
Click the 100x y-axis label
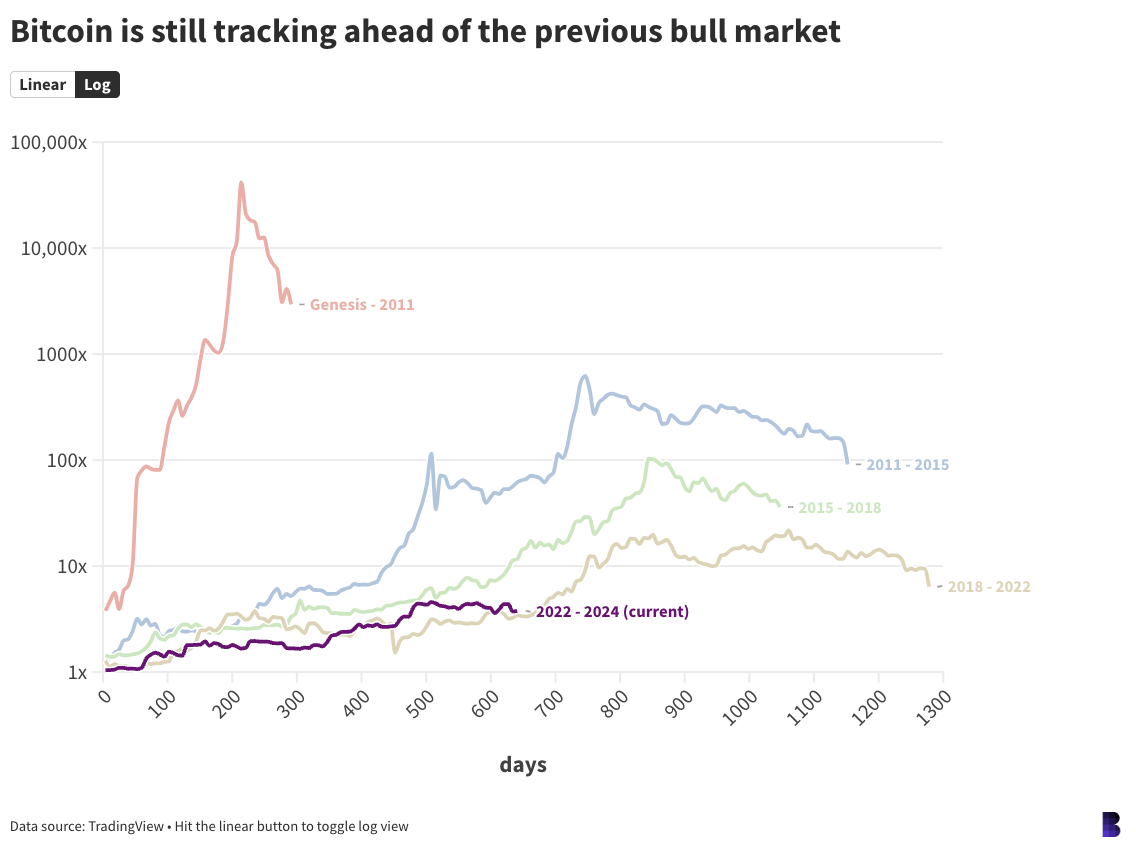[x=64, y=460]
